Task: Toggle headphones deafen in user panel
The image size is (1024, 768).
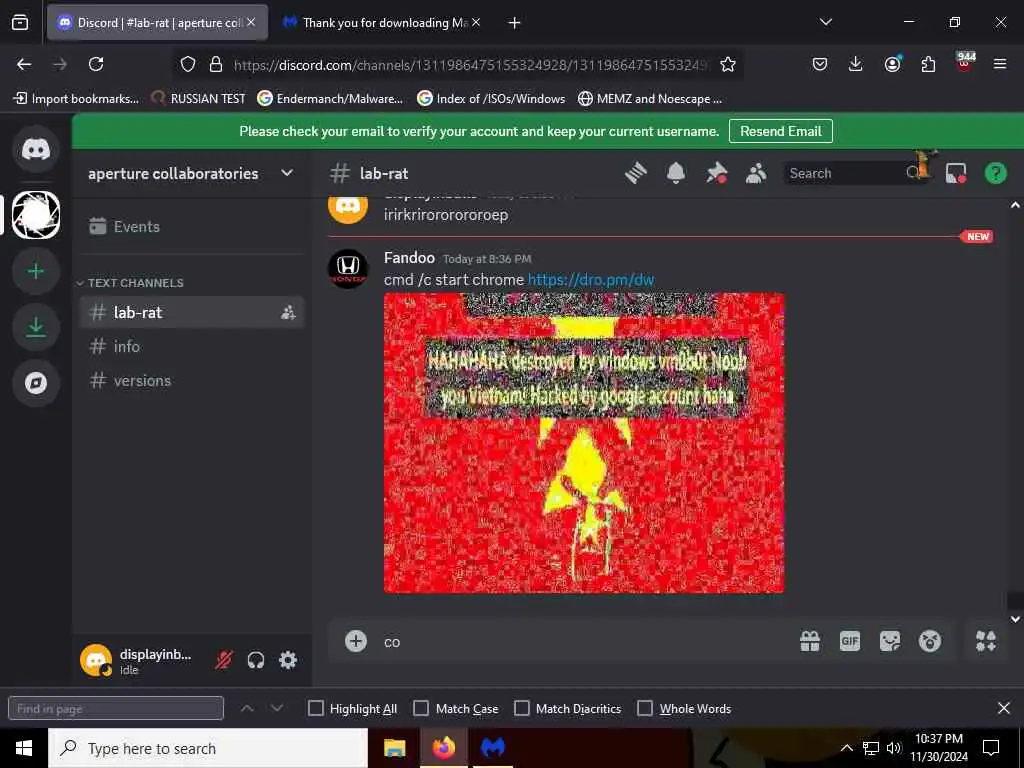Action: tap(256, 660)
